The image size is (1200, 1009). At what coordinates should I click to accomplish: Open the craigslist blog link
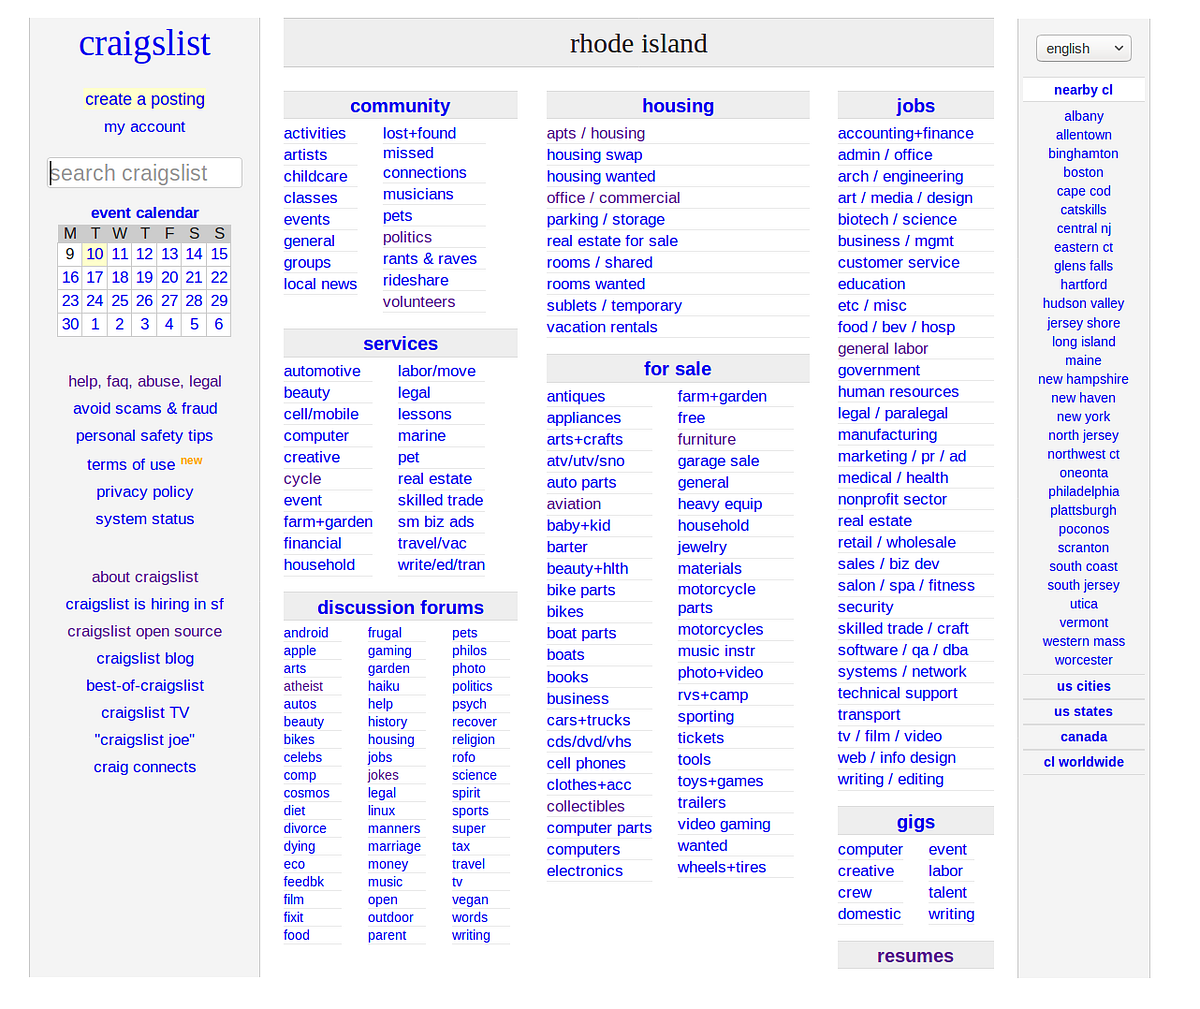(145, 658)
